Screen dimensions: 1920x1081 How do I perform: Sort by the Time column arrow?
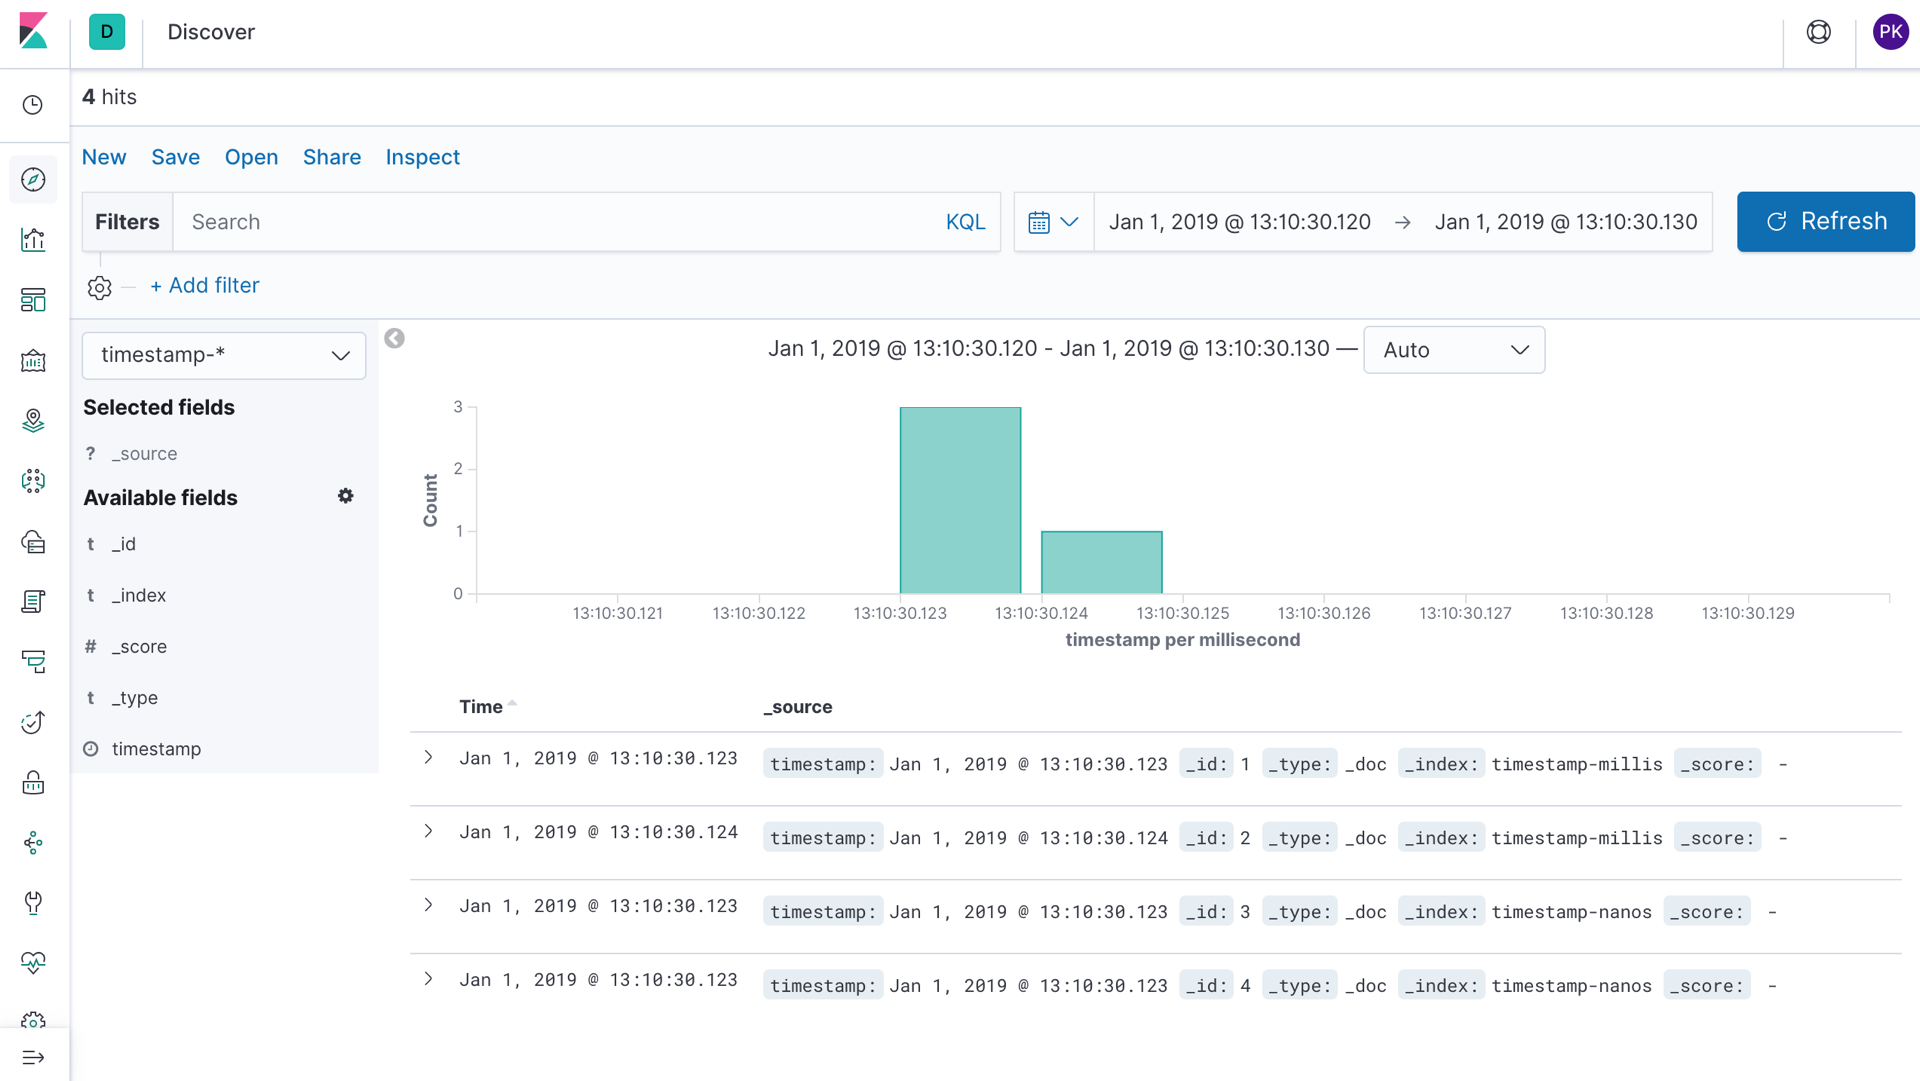pyautogui.click(x=512, y=704)
